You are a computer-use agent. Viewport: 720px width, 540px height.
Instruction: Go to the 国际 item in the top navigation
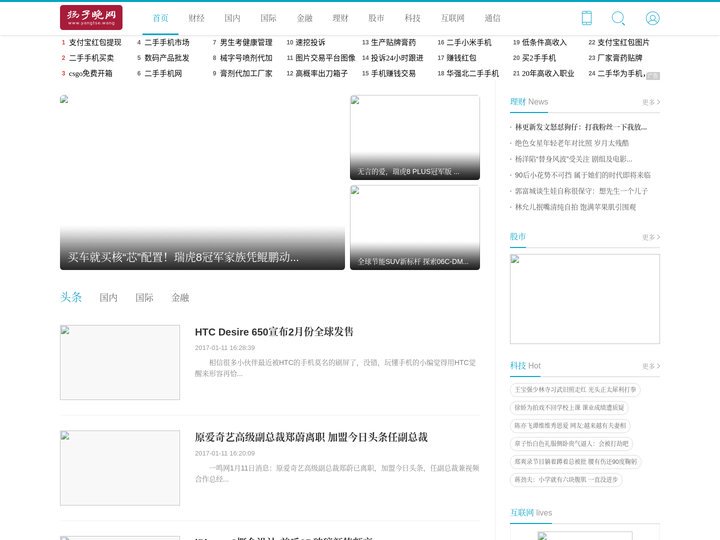point(268,18)
